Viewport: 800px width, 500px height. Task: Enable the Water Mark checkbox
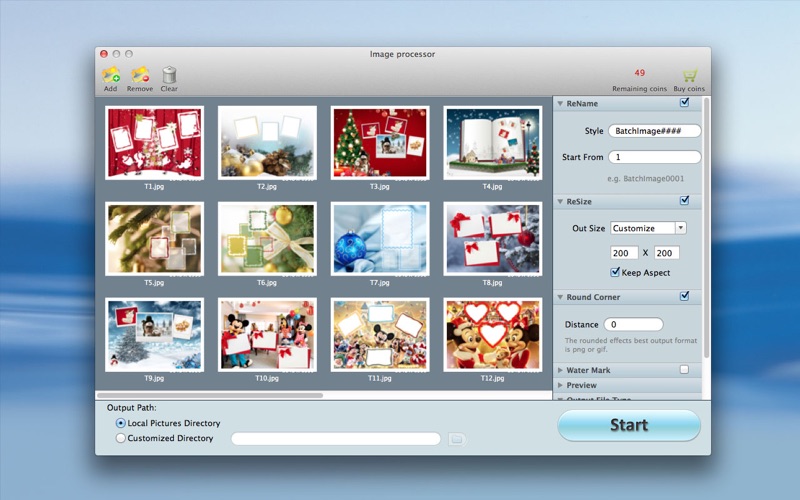coord(684,369)
